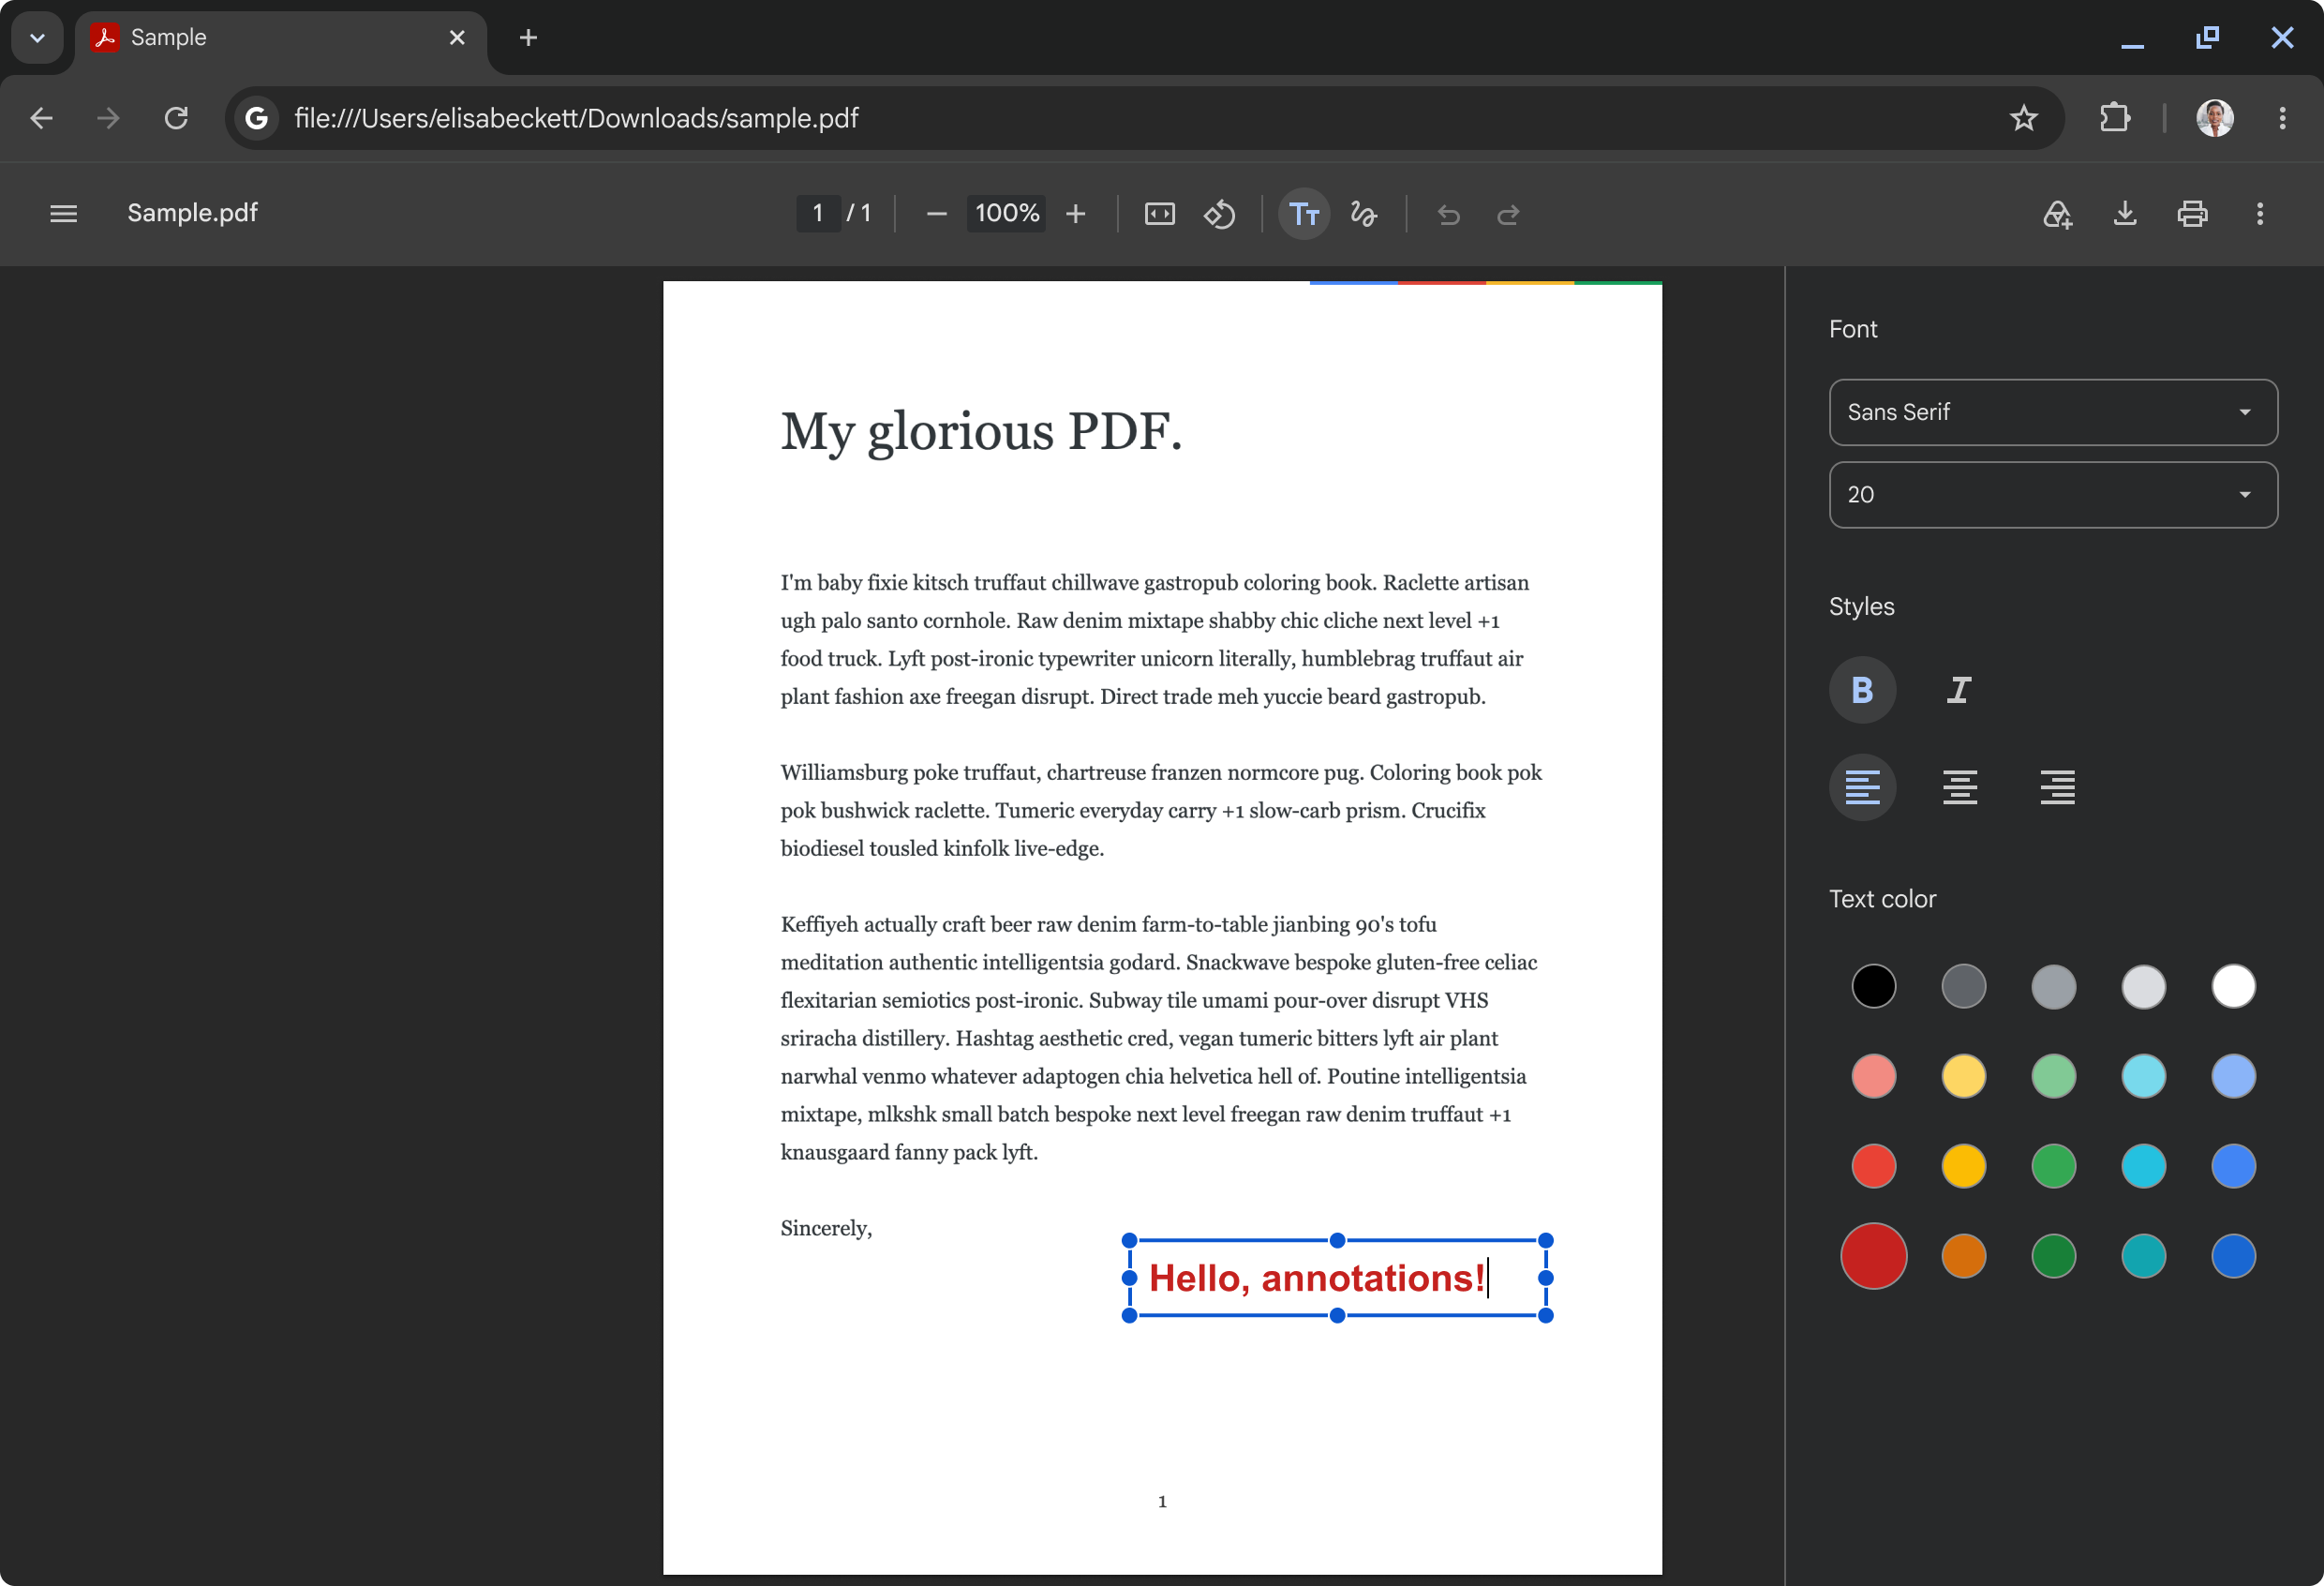The image size is (2324, 1586).
Task: Go back to previous page in browser
Action: point(41,118)
